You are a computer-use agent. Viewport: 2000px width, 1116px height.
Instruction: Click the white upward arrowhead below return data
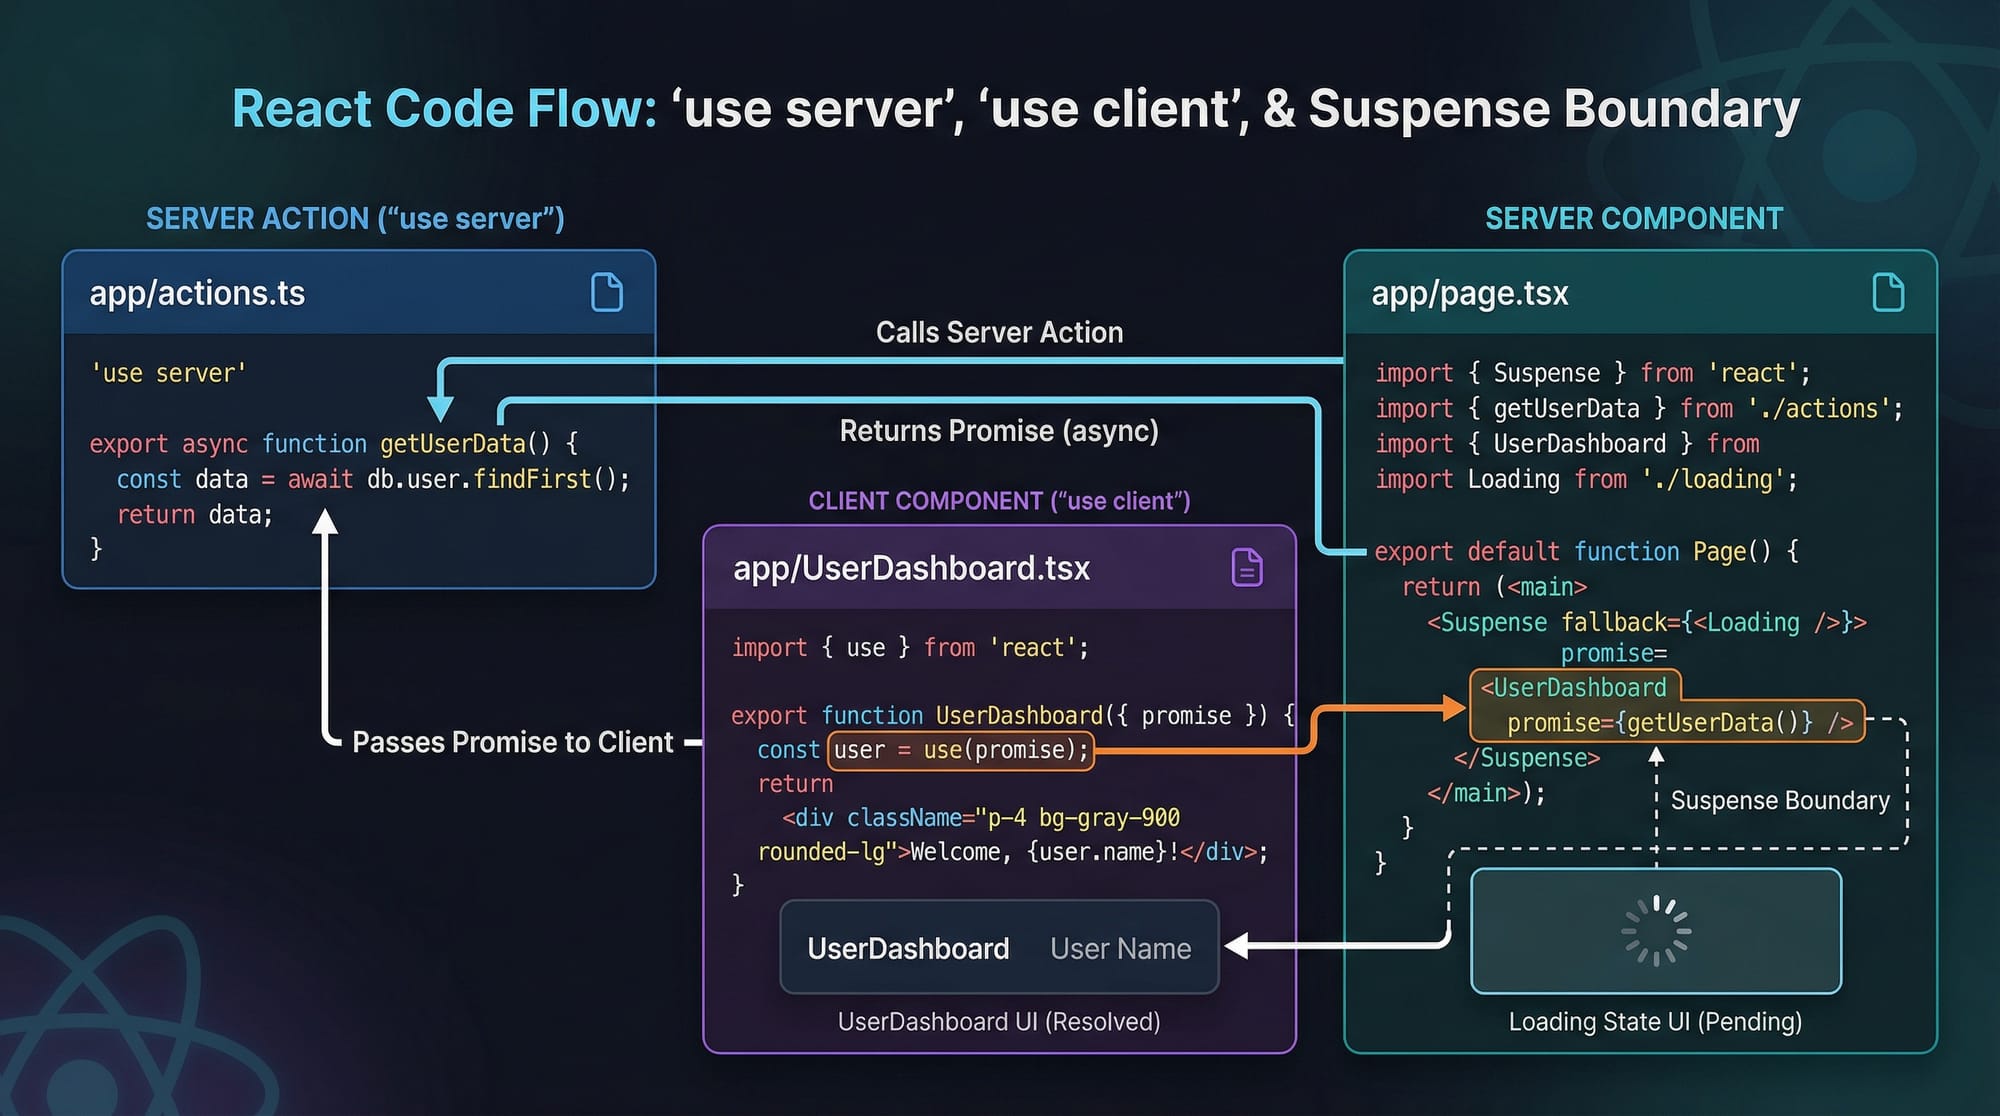324,521
